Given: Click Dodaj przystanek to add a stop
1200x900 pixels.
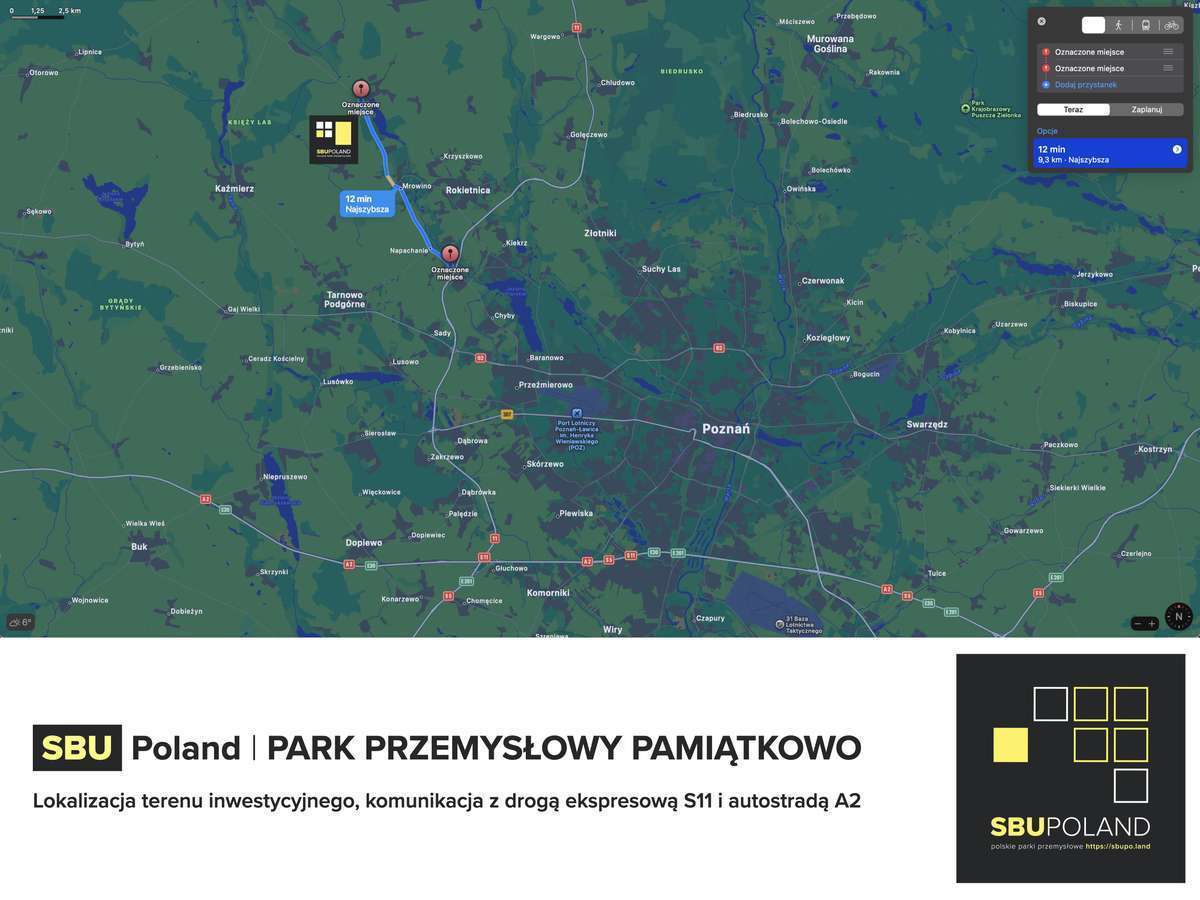Looking at the screenshot, I should 1085,85.
